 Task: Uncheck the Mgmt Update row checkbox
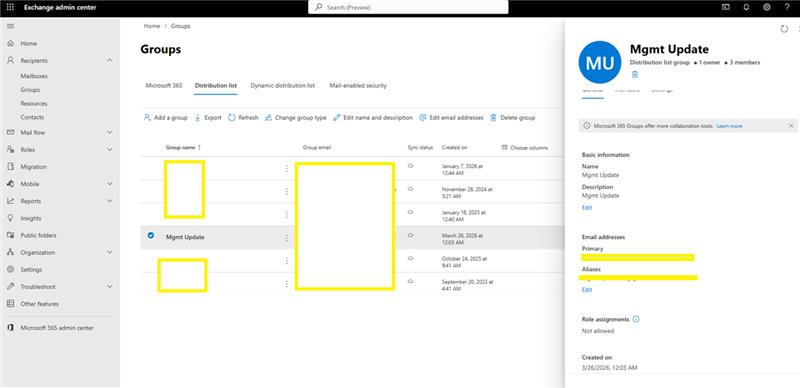151,235
